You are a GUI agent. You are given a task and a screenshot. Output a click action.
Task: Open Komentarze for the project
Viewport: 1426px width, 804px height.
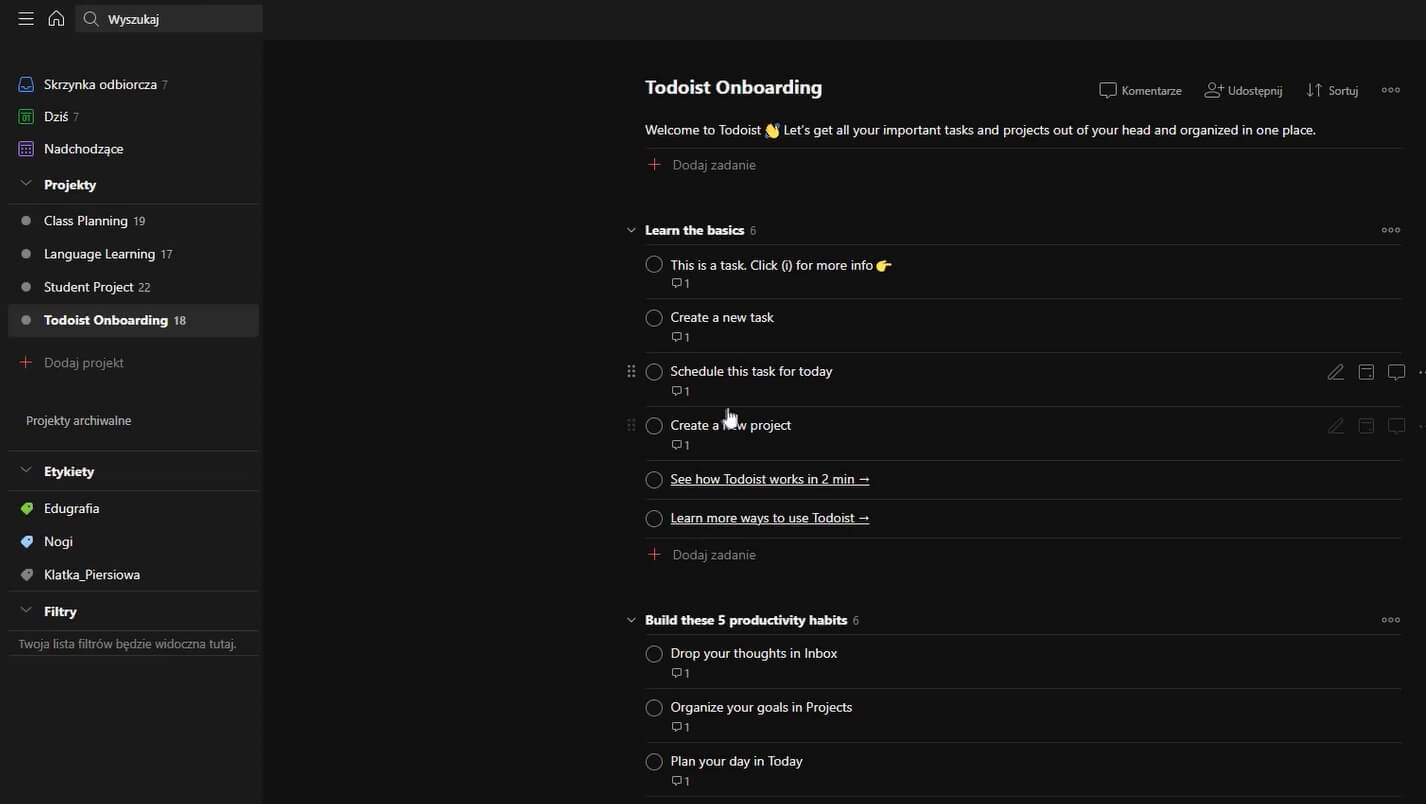(1140, 90)
